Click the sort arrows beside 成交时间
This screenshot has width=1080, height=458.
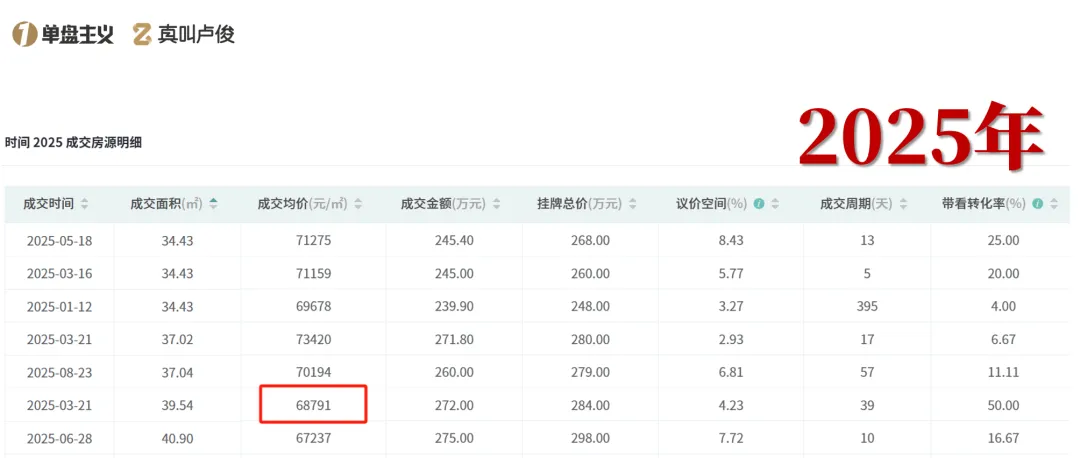click(85, 204)
